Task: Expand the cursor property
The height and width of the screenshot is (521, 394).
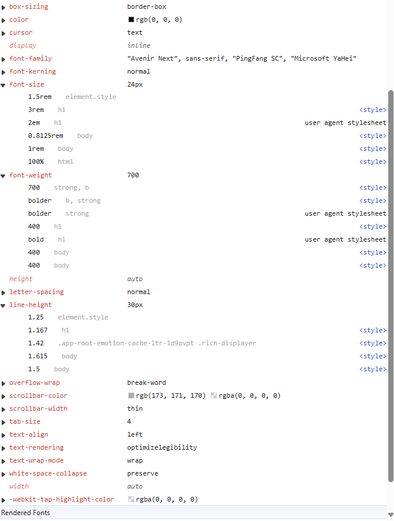Action: coord(3,33)
